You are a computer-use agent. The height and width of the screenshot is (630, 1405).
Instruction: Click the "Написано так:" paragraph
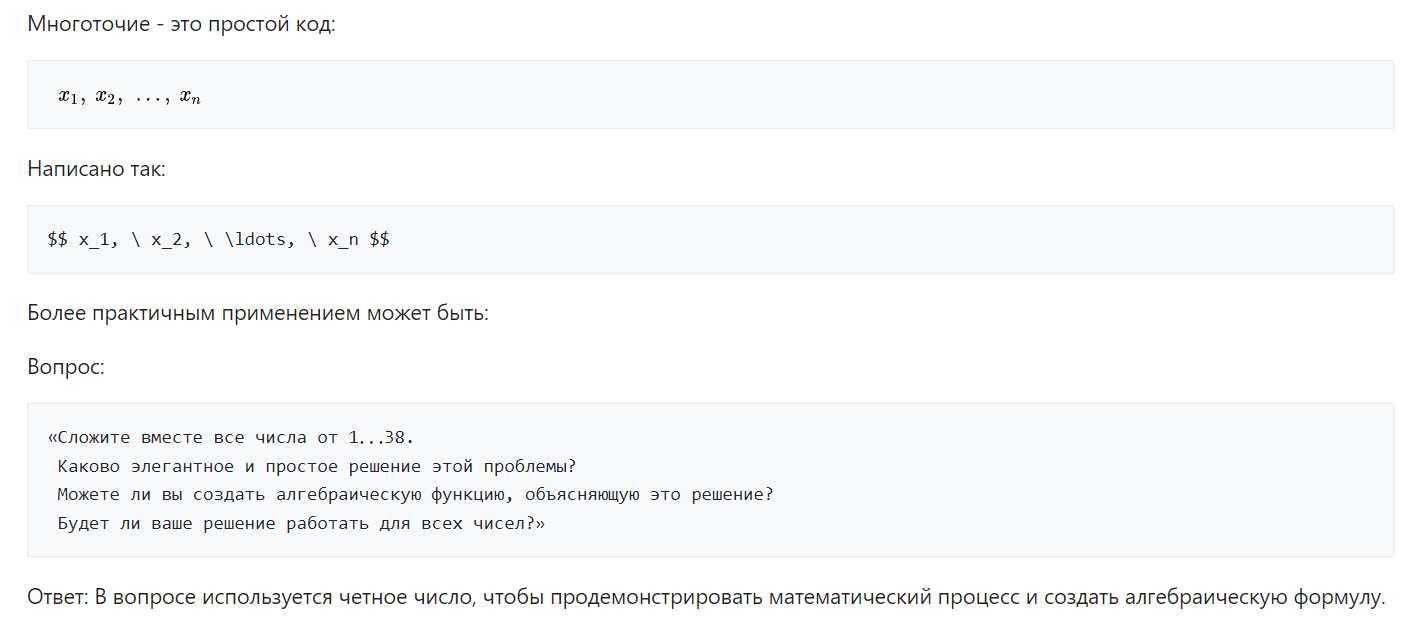(x=96, y=168)
